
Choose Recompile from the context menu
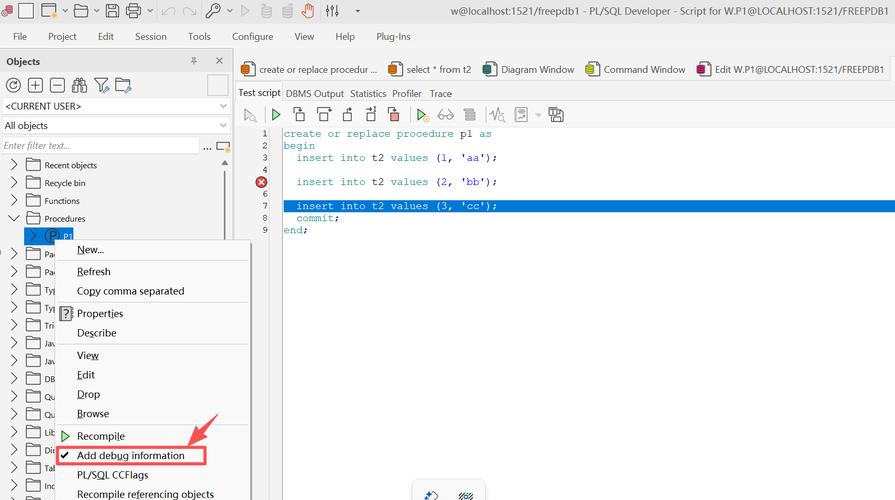100,436
